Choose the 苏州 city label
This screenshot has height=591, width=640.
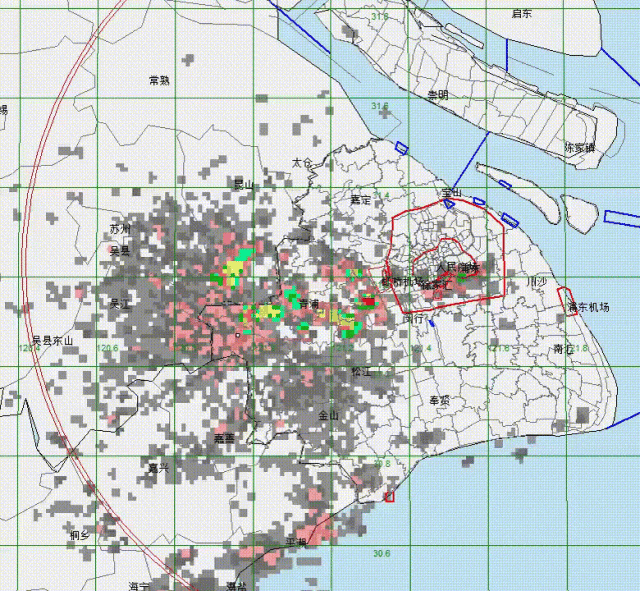click(x=121, y=229)
